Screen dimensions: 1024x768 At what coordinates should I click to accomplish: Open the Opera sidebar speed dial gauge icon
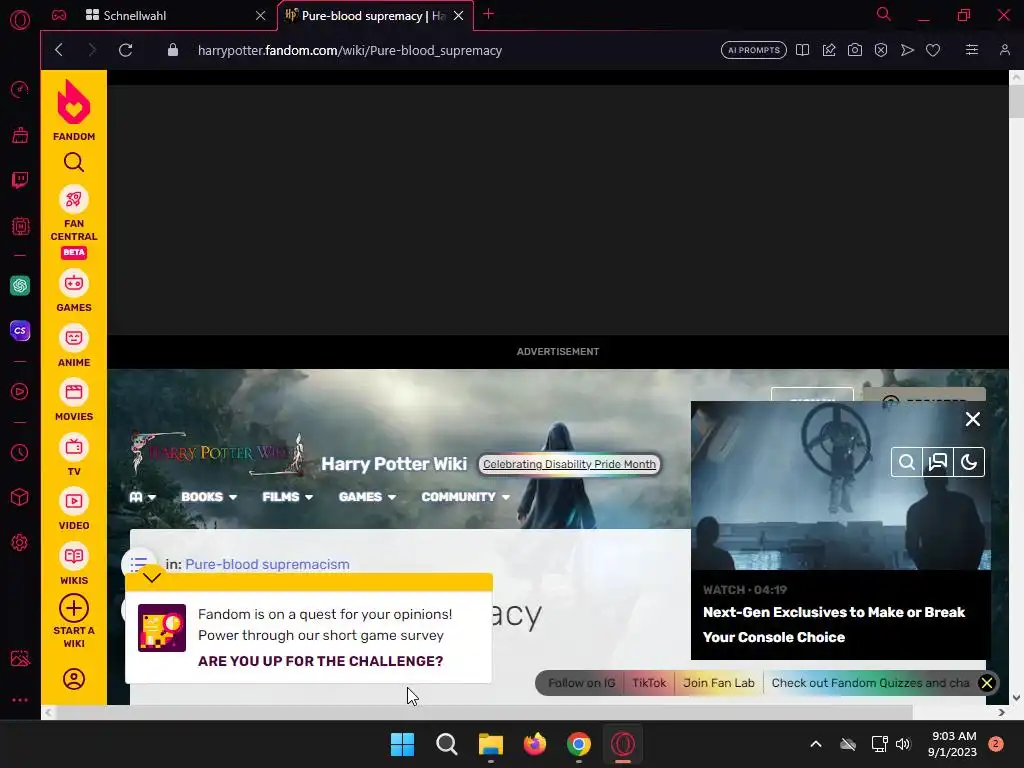[x=20, y=89]
